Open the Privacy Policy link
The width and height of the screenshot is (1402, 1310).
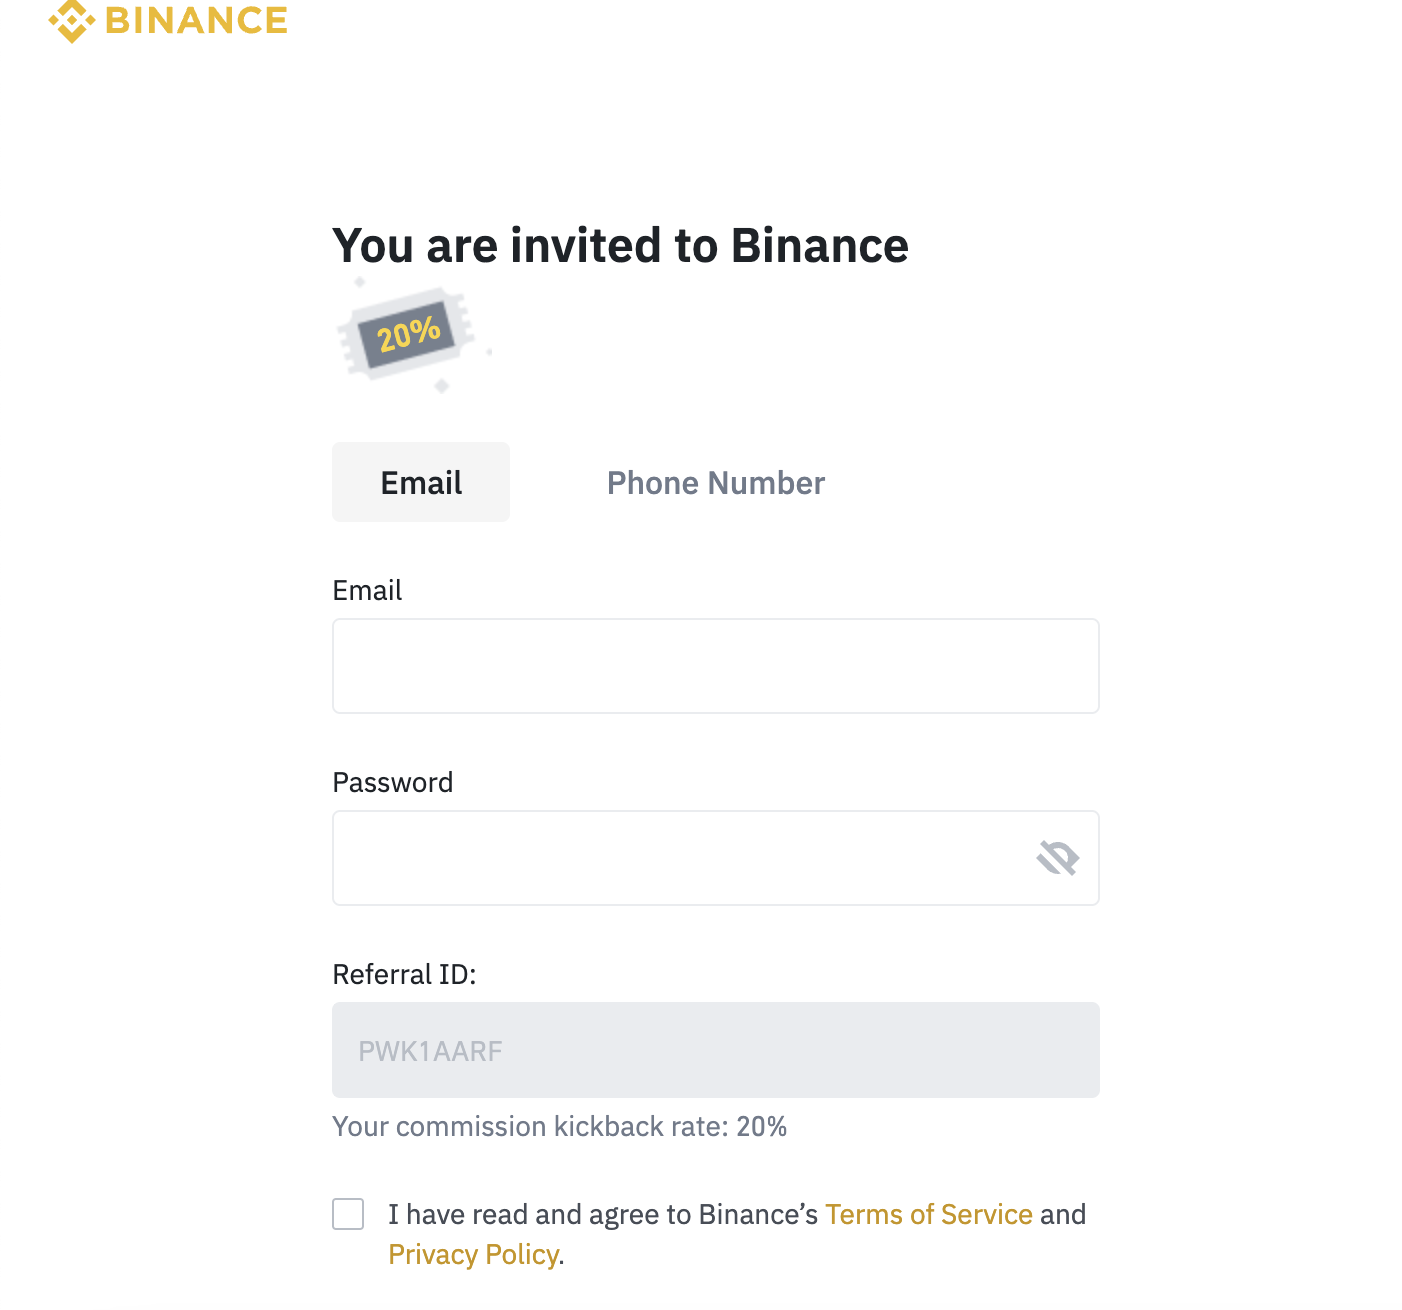tap(473, 1254)
